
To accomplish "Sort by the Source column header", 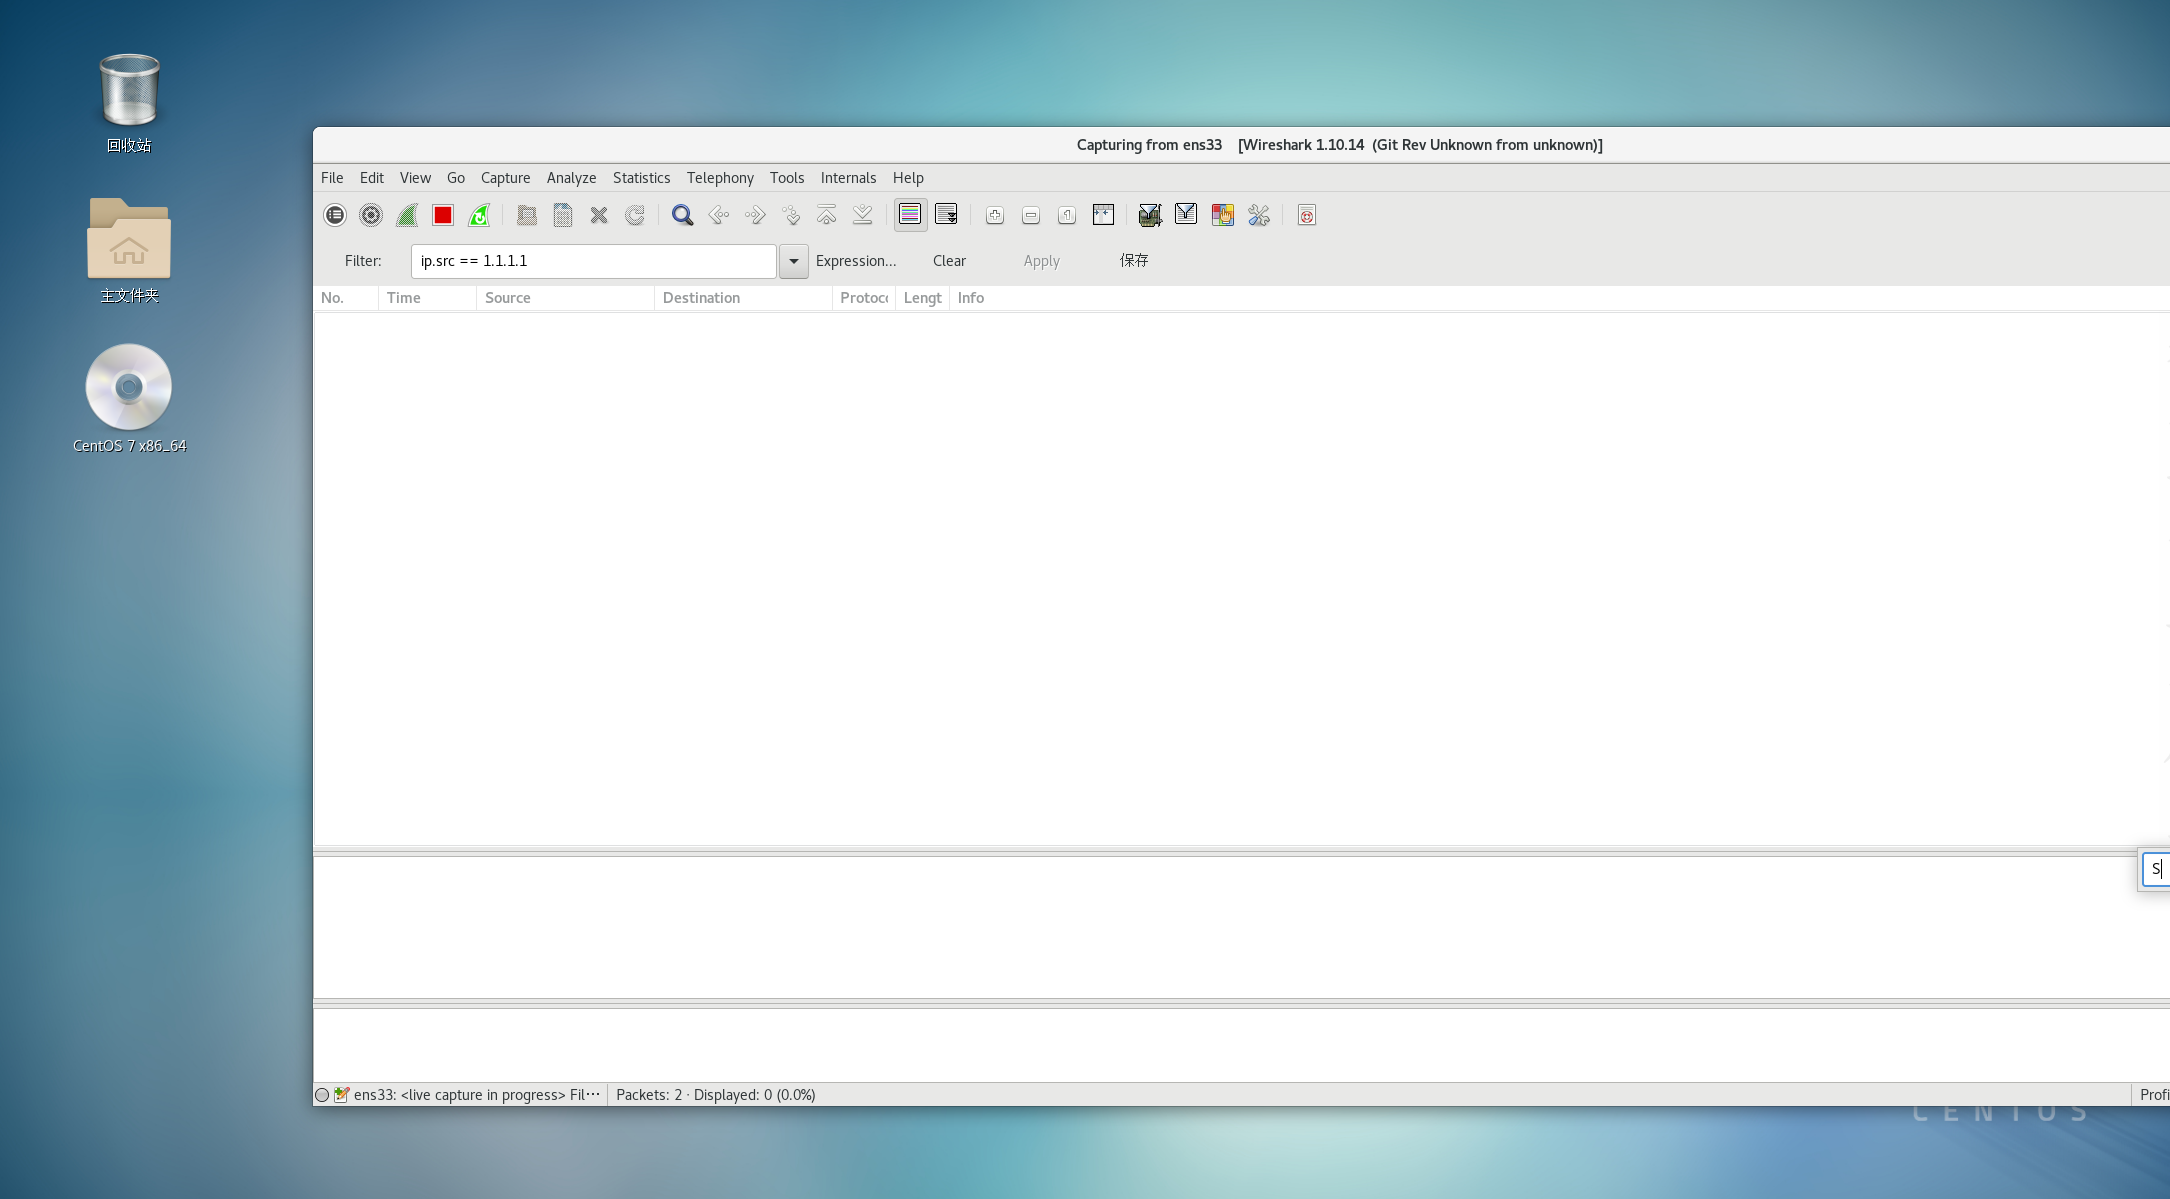I will pyautogui.click(x=564, y=298).
